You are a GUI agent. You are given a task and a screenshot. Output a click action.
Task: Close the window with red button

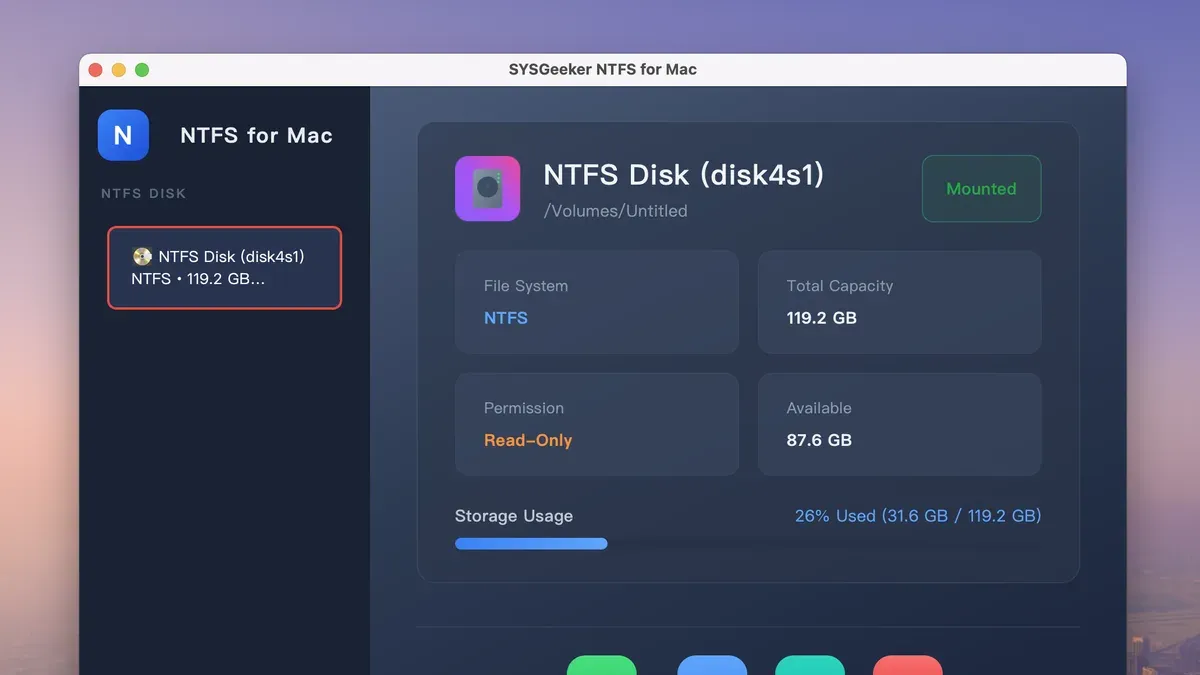click(96, 70)
